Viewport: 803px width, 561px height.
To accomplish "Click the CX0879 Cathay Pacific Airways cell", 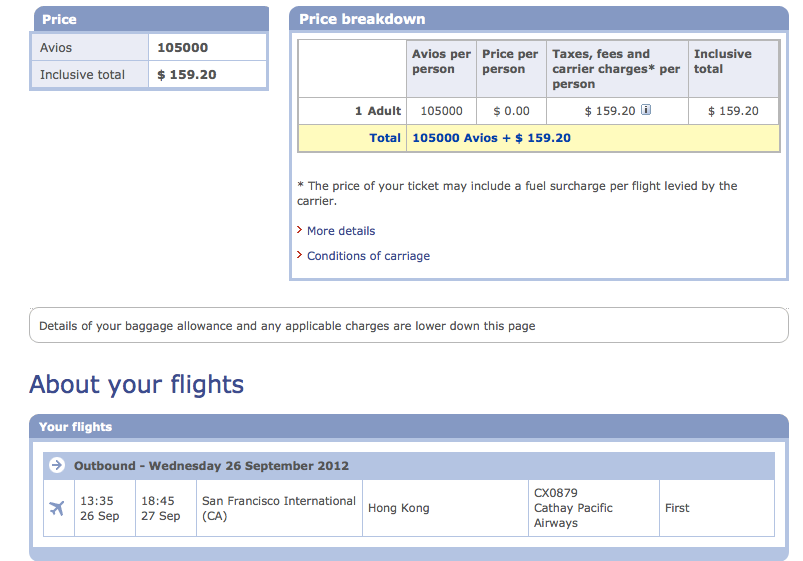I will tap(594, 508).
